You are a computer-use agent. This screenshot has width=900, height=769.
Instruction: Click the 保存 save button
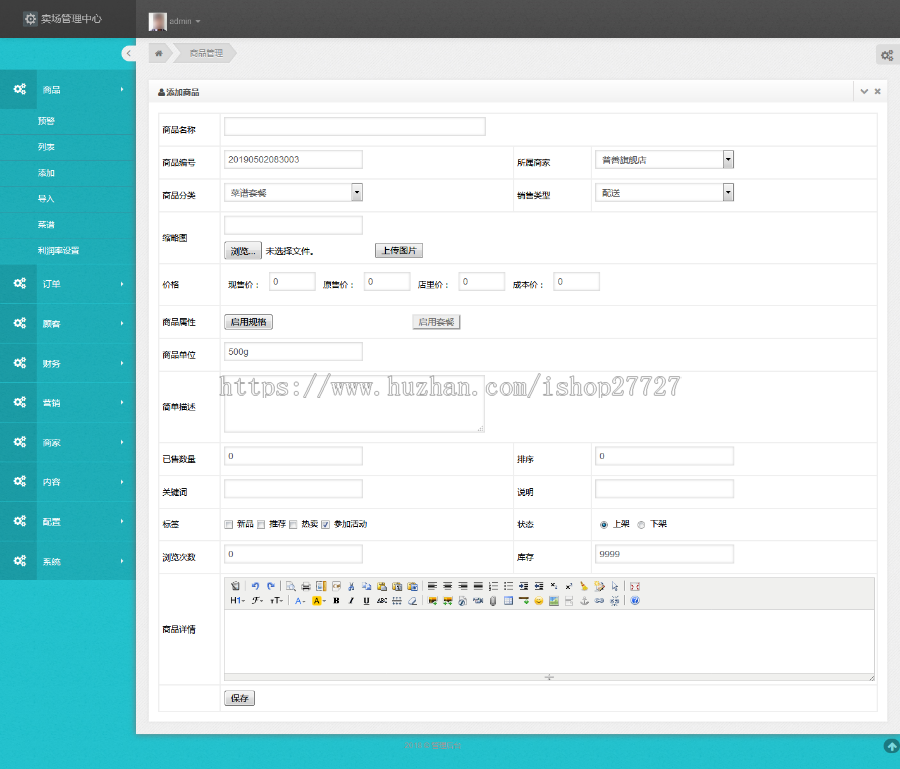(x=239, y=698)
